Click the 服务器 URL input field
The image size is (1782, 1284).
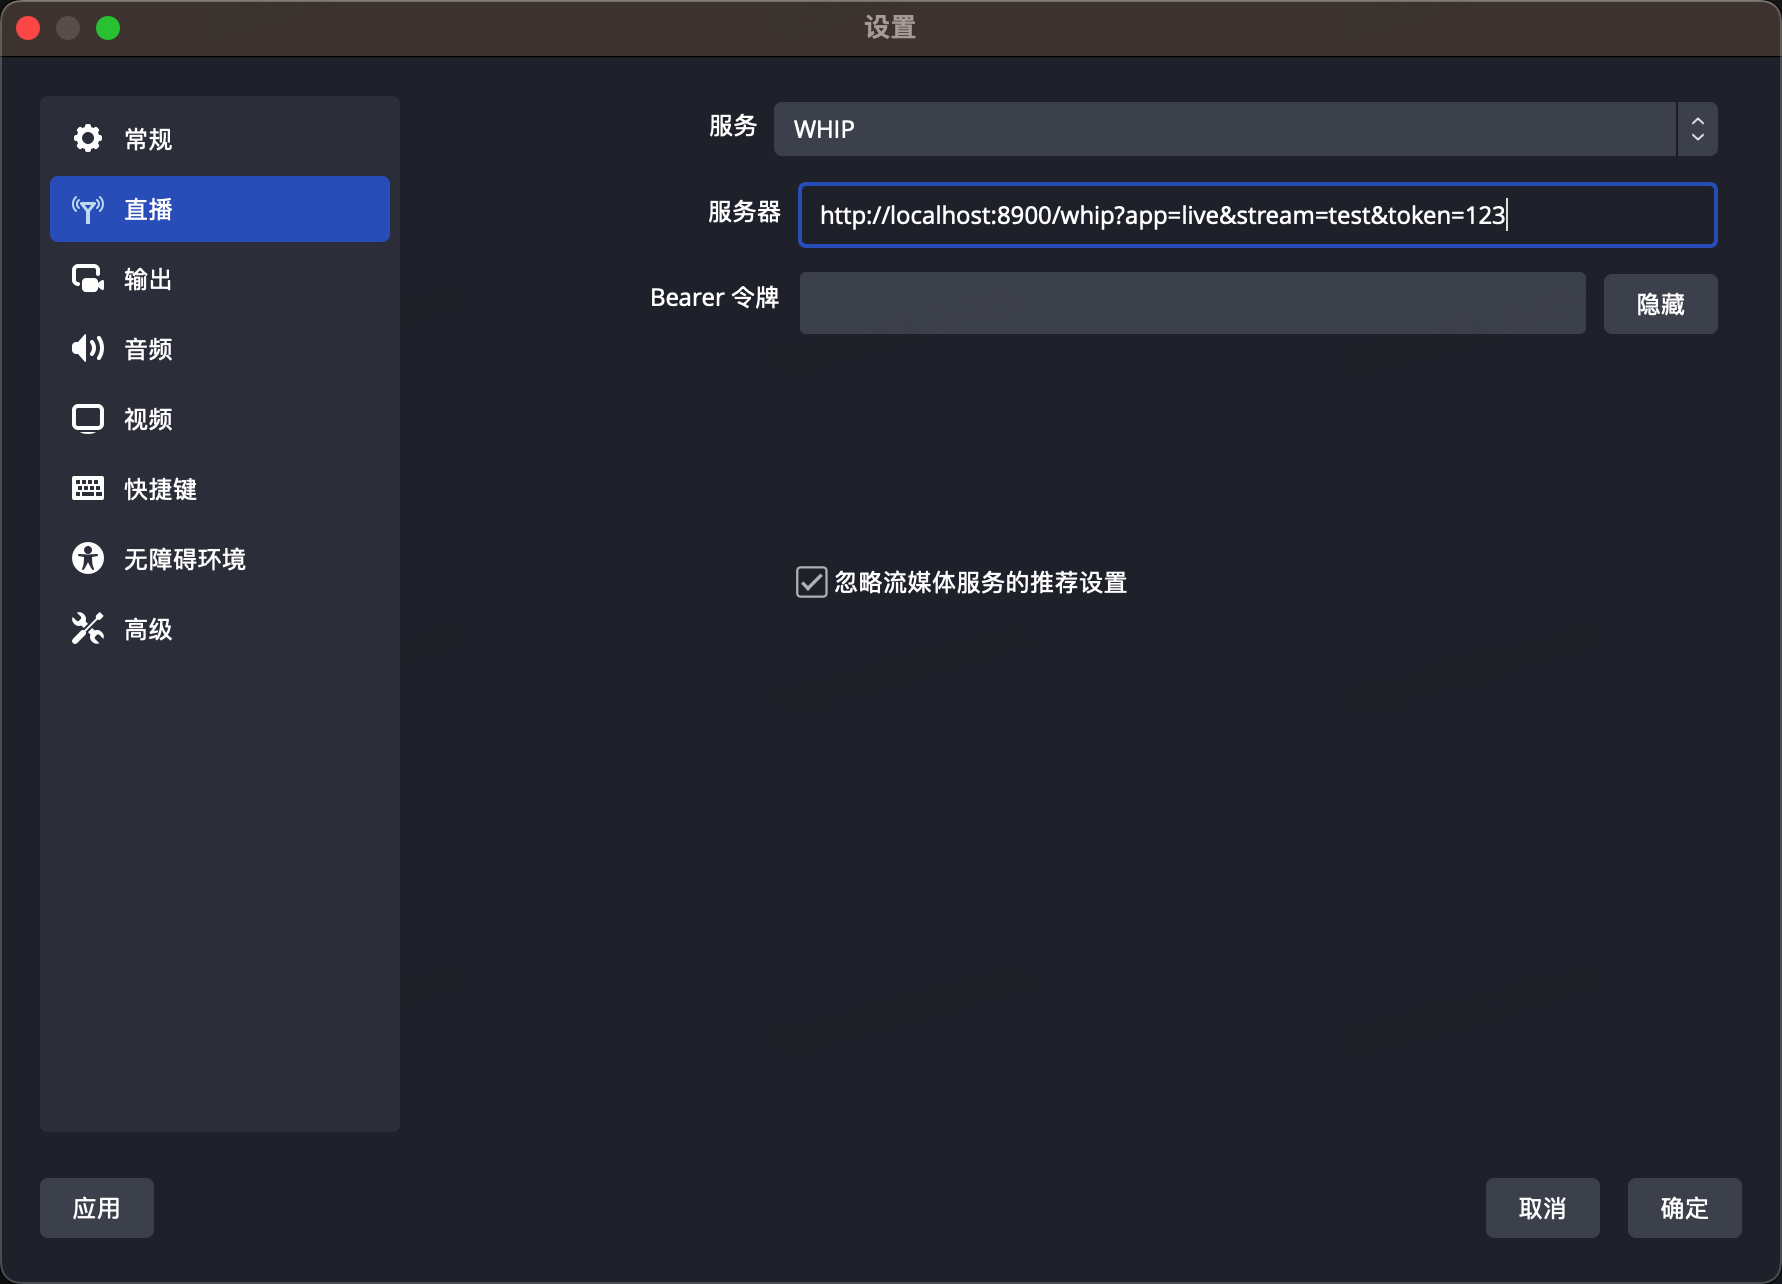click(1257, 215)
